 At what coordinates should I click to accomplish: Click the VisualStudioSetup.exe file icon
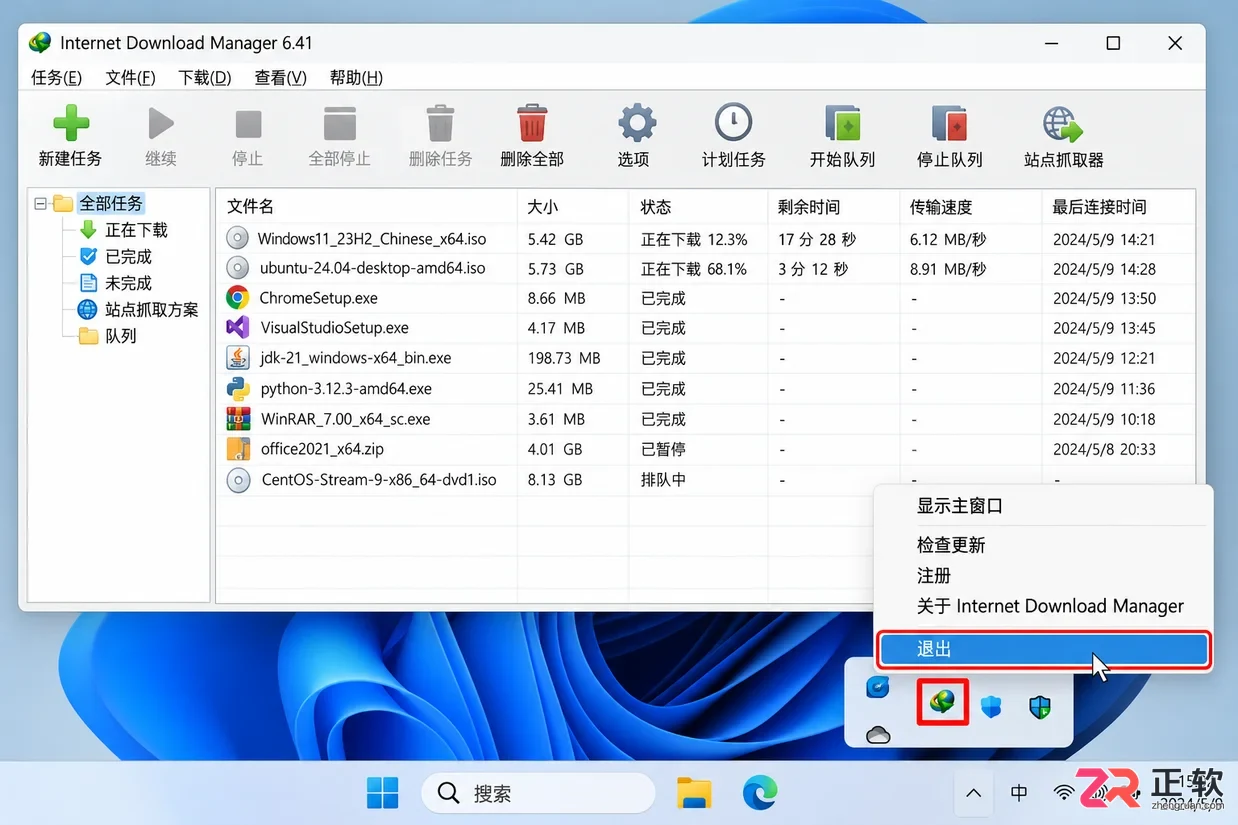(x=237, y=328)
